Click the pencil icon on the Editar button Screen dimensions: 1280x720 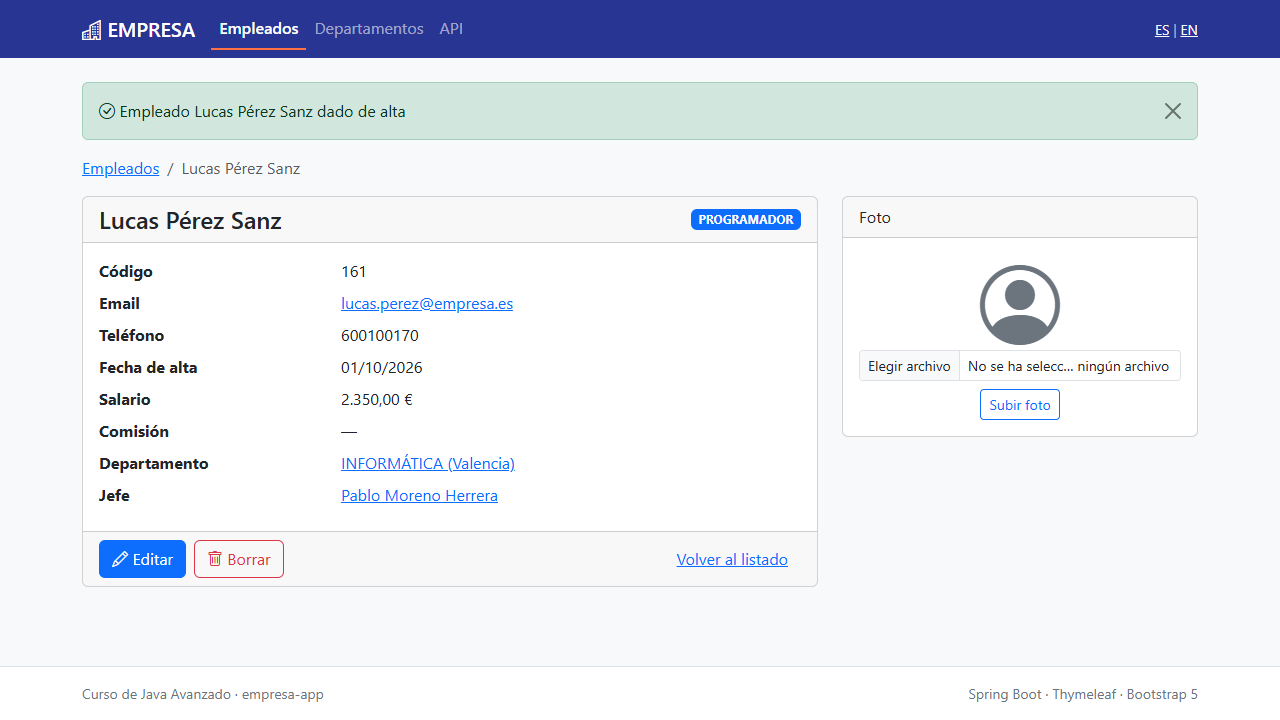(120, 559)
